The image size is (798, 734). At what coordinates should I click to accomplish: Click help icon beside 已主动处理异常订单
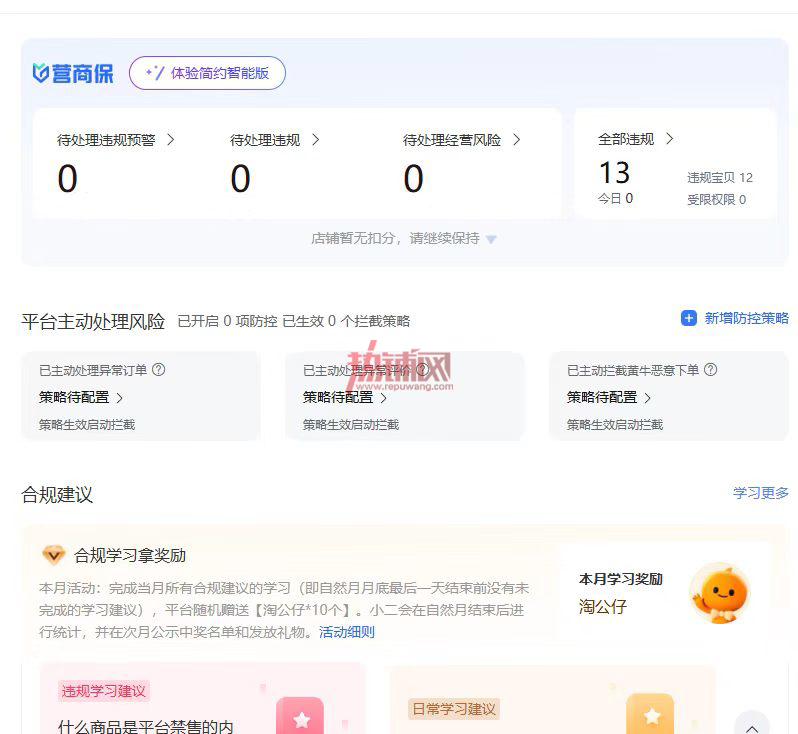pos(159,370)
